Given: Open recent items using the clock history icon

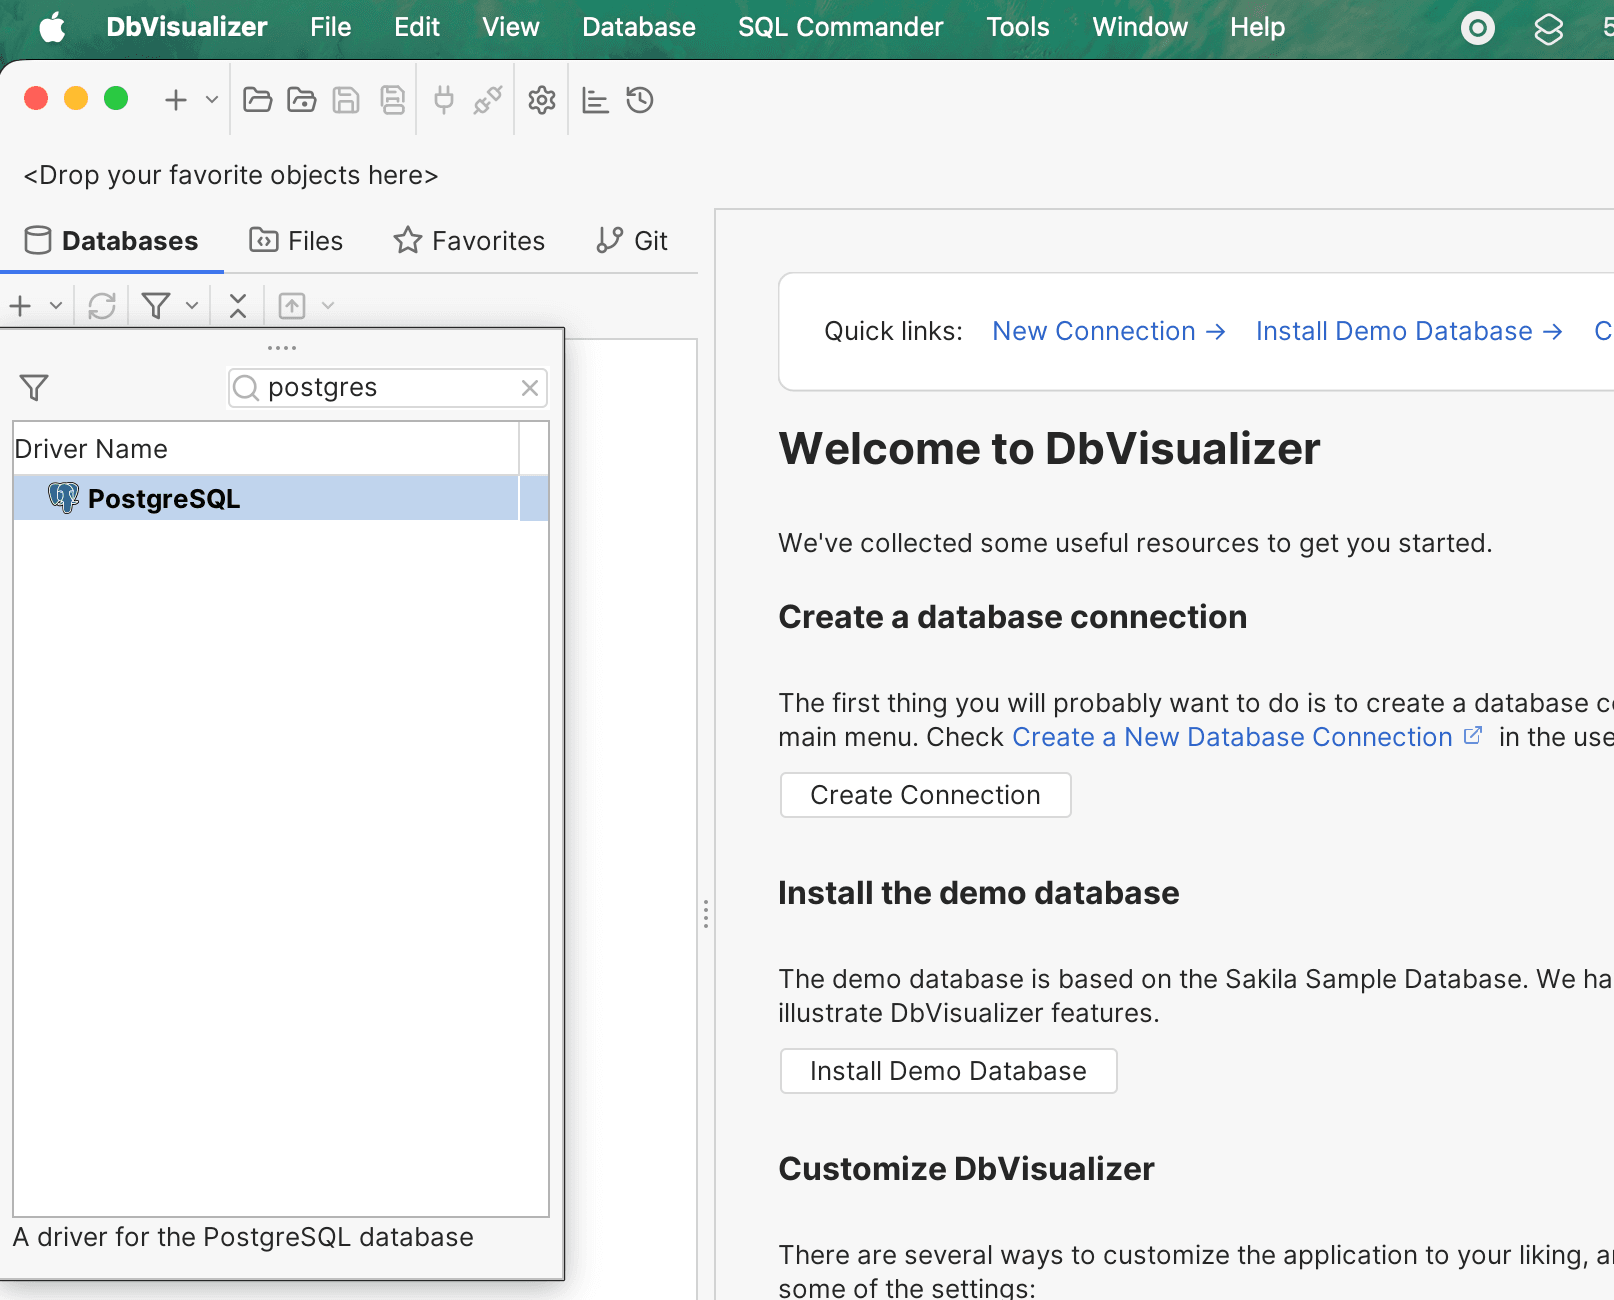Looking at the screenshot, I should 640,100.
